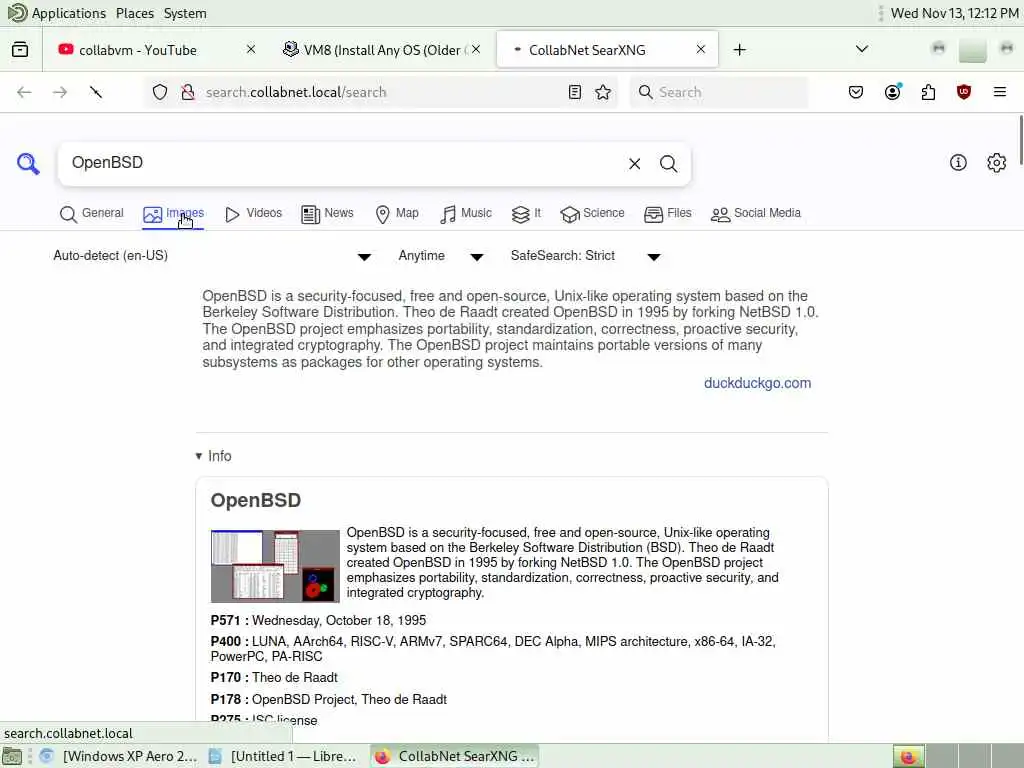Open the Places menu

pyautogui.click(x=135, y=13)
